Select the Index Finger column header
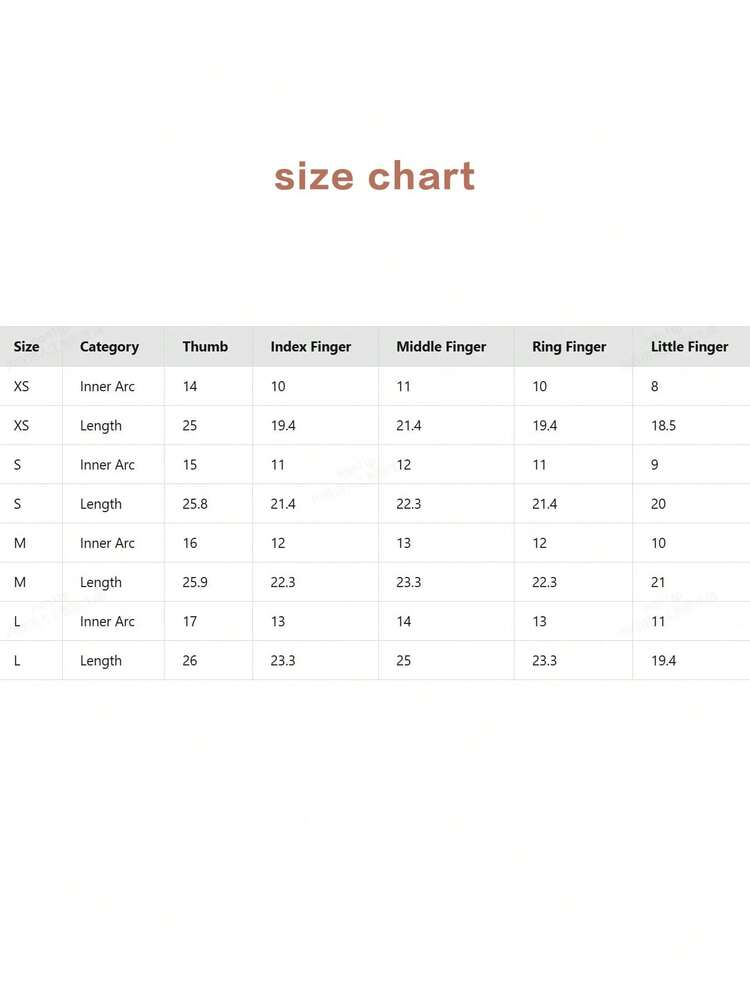 tap(311, 347)
